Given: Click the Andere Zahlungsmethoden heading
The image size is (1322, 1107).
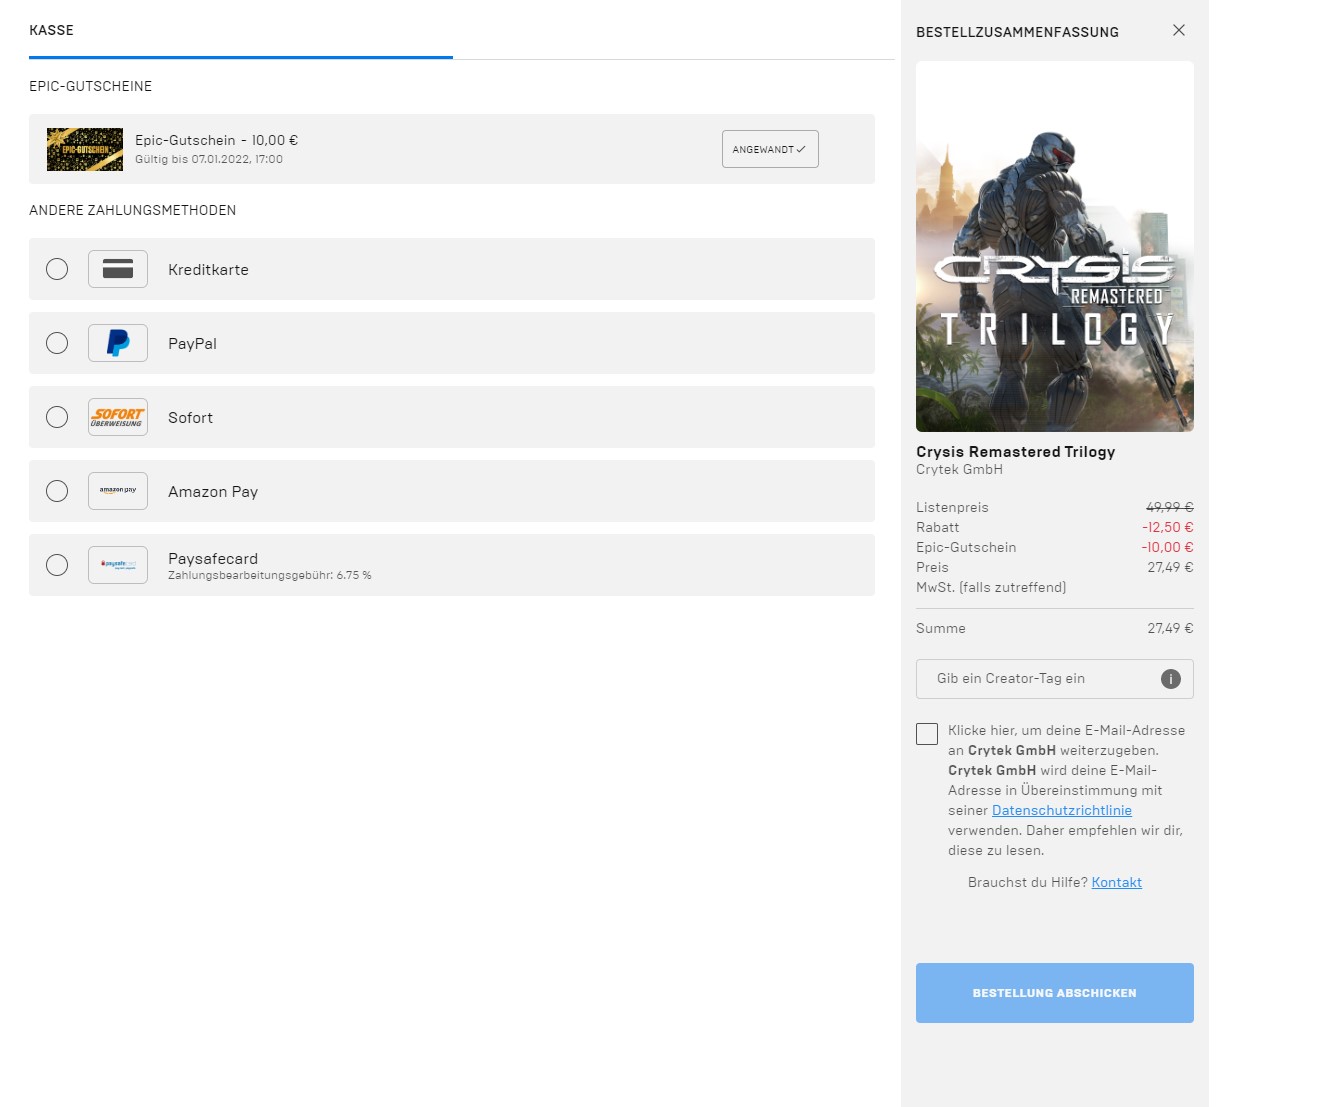Looking at the screenshot, I should pyautogui.click(x=133, y=210).
